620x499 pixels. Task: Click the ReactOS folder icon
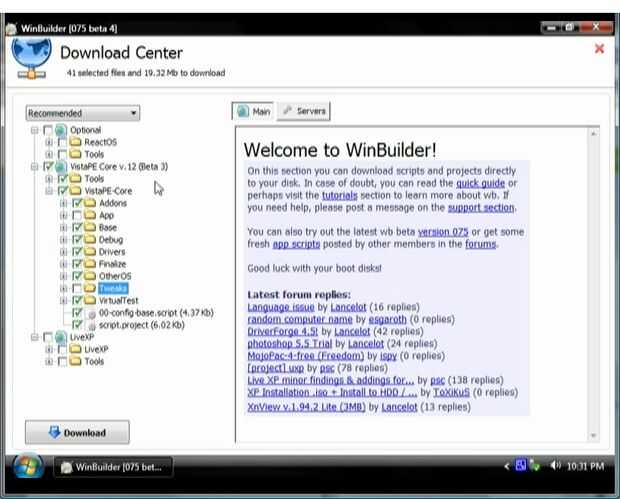(75, 142)
